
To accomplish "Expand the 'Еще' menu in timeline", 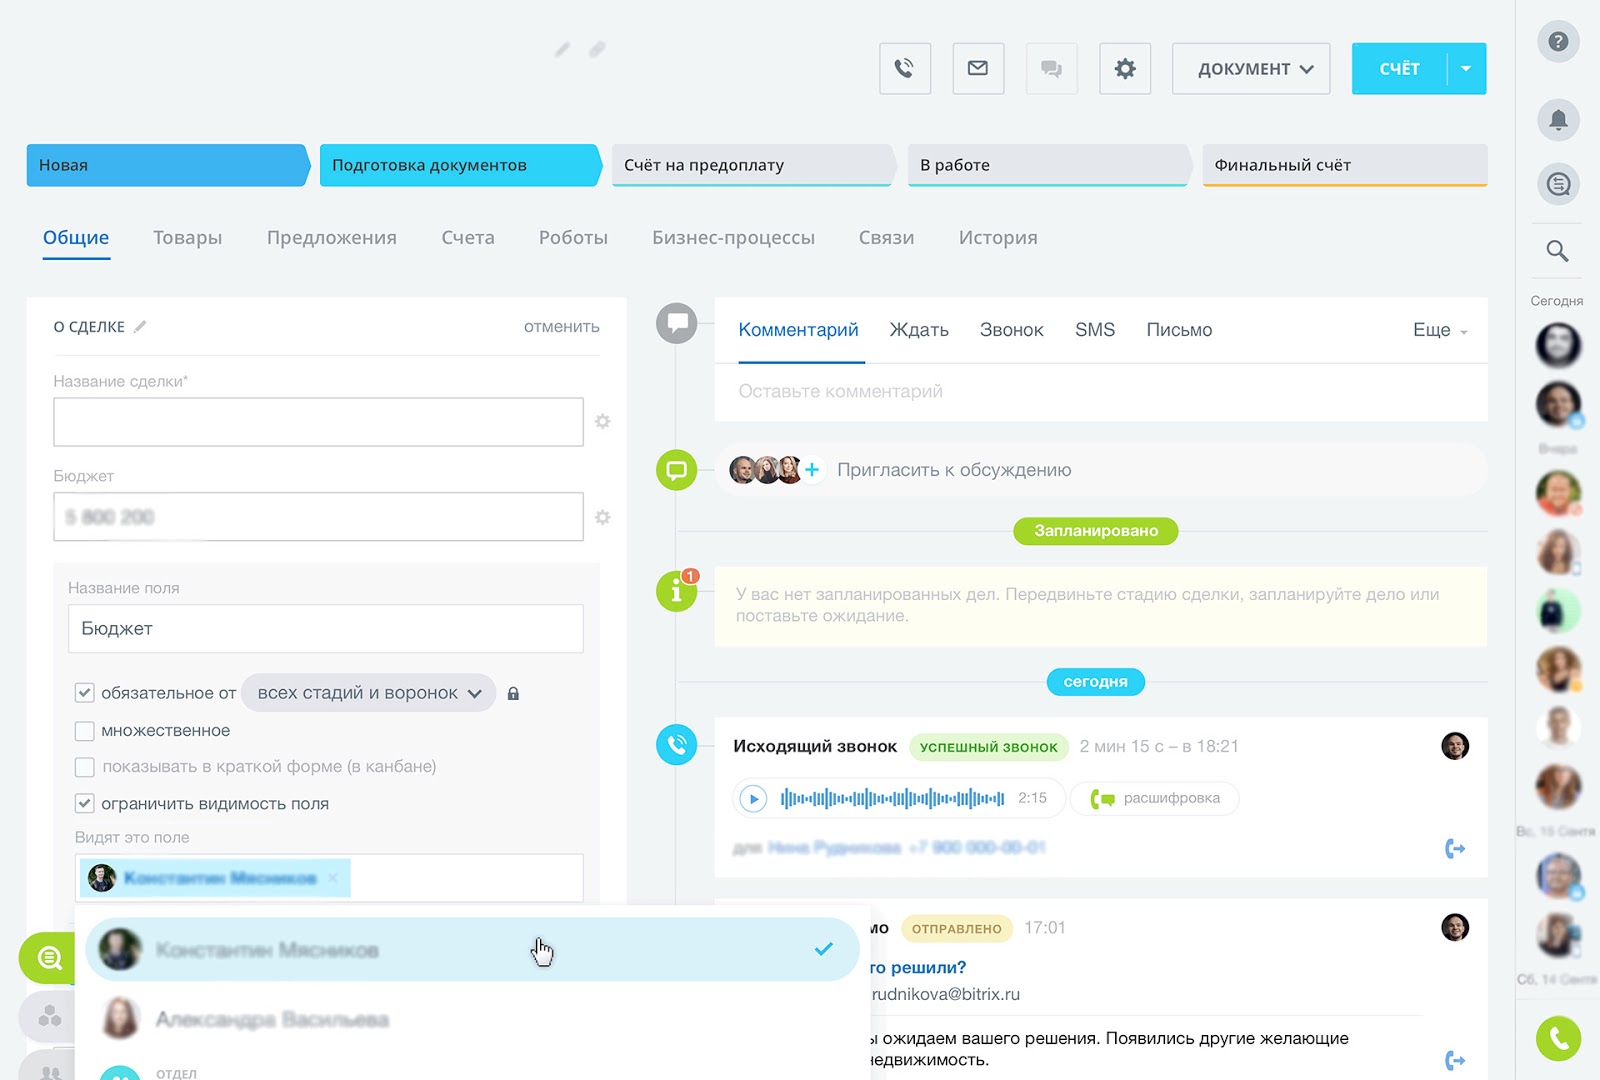I will 1439,330.
